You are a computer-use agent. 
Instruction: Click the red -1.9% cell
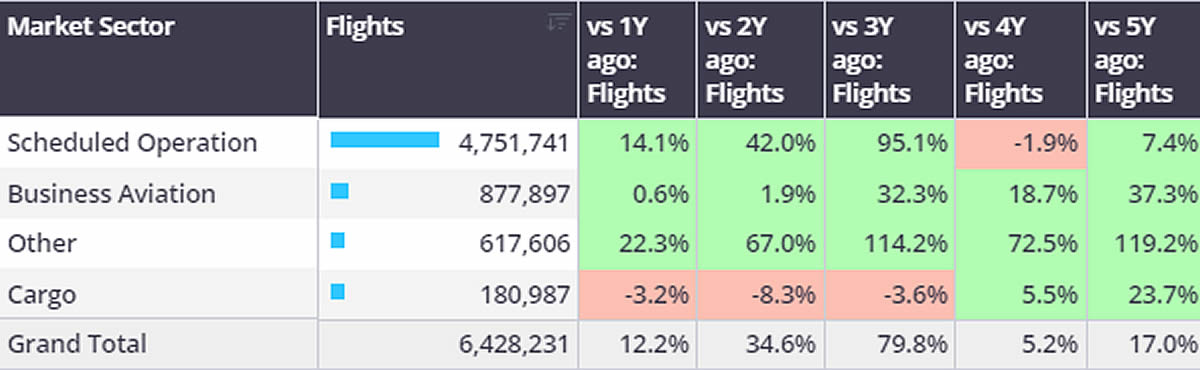point(1021,143)
